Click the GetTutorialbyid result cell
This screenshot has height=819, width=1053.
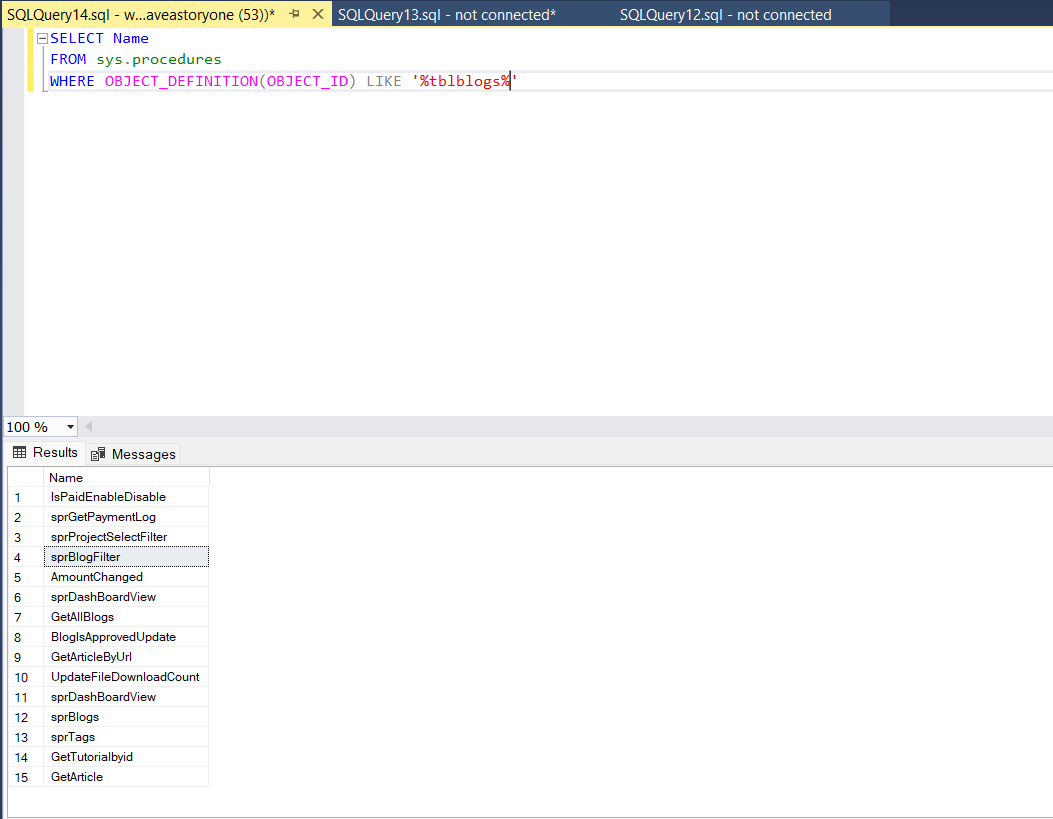92,757
